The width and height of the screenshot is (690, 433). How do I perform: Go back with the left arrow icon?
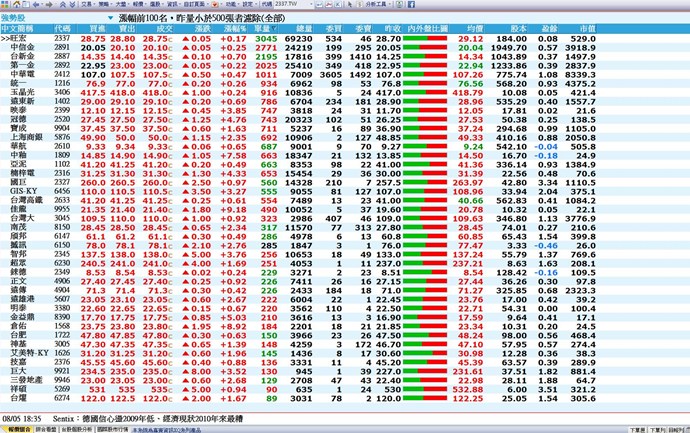(36, 5)
